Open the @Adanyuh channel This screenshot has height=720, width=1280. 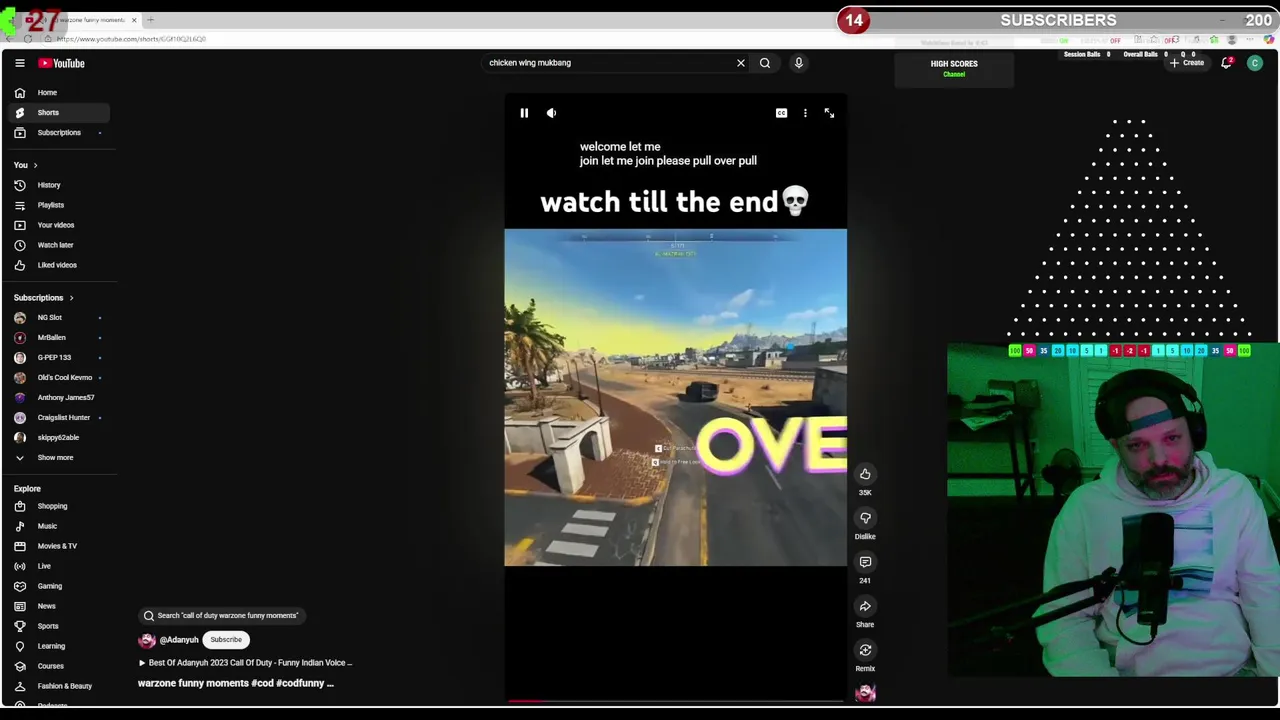click(179, 640)
